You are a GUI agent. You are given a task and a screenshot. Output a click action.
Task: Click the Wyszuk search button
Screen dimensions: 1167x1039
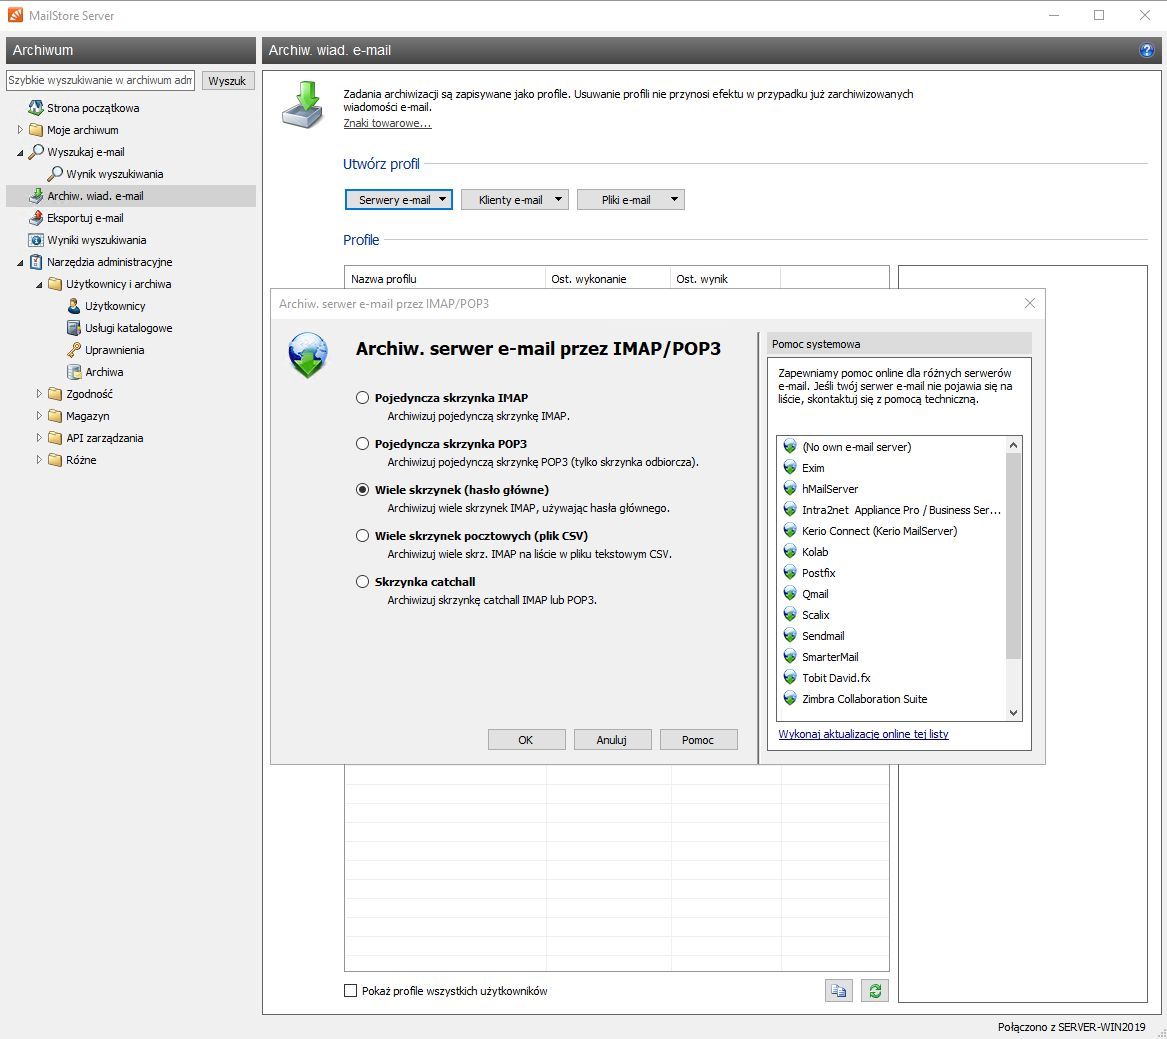click(x=228, y=80)
